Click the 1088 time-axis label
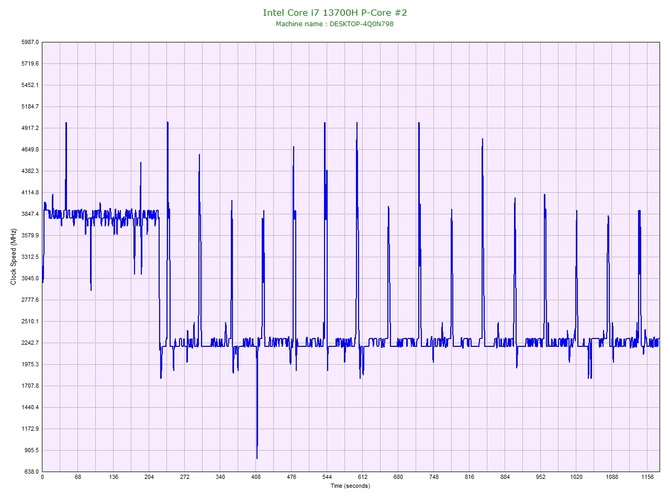 612,477
